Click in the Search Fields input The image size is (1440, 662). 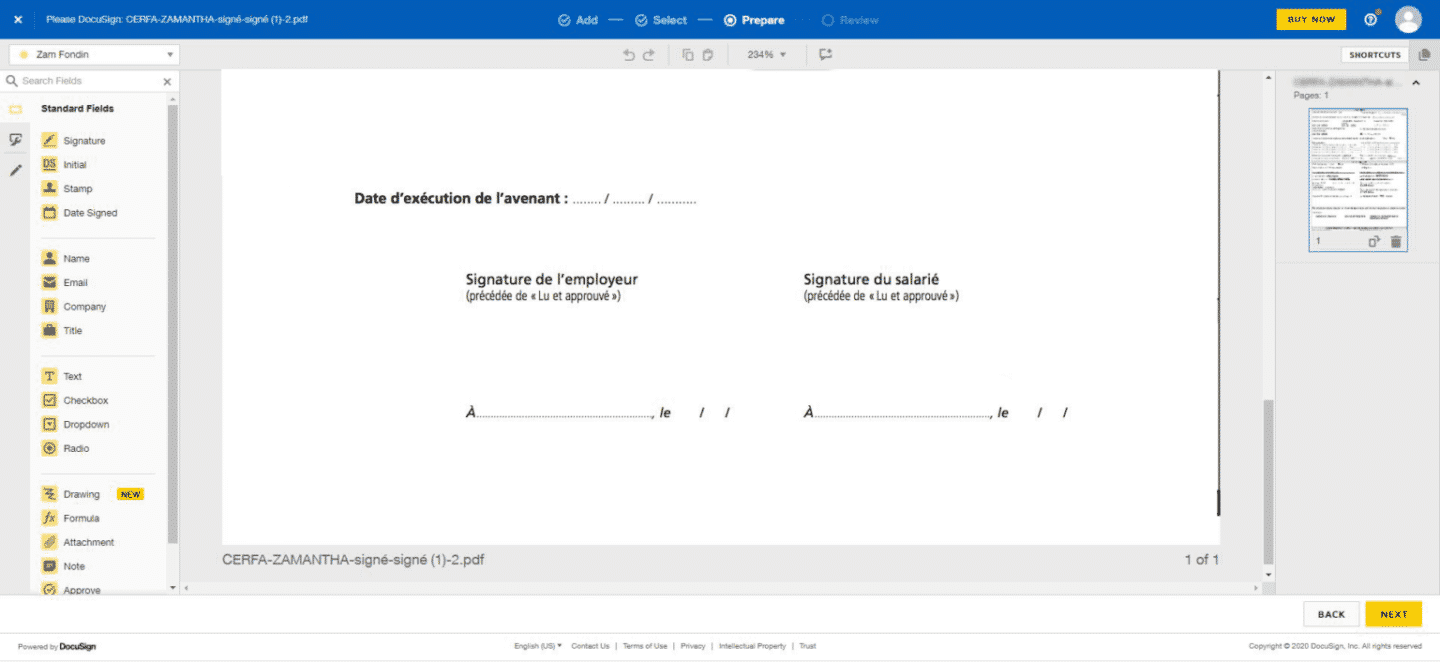point(88,81)
